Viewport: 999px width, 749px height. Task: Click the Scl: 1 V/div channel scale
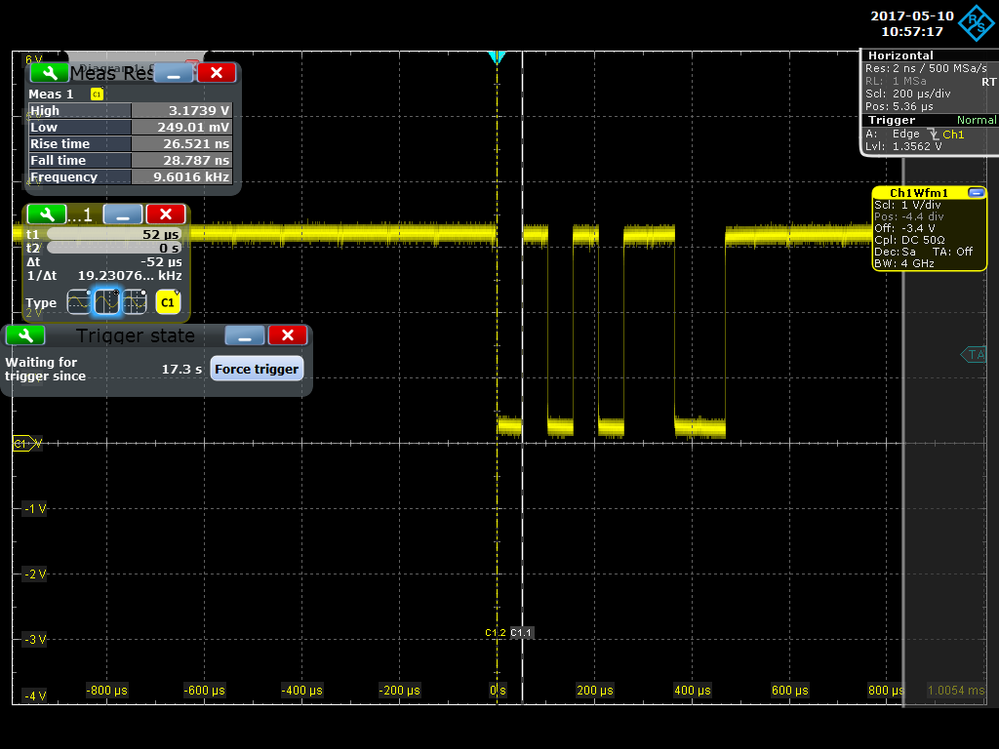pos(907,204)
